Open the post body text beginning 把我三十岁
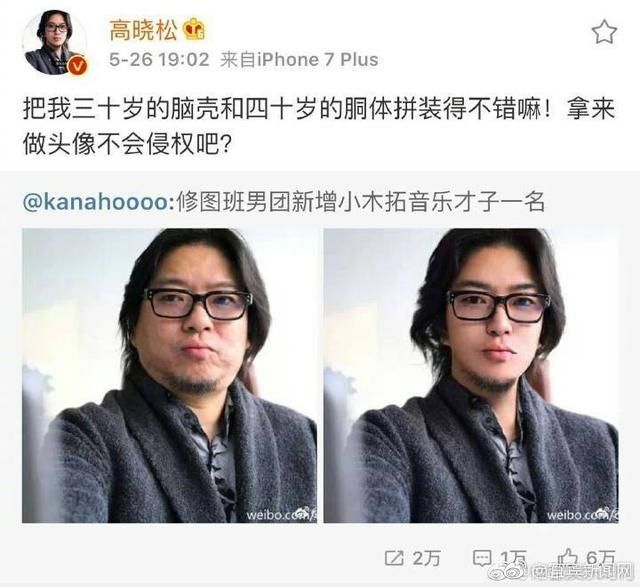This screenshot has height=587, width=640. tap(319, 127)
